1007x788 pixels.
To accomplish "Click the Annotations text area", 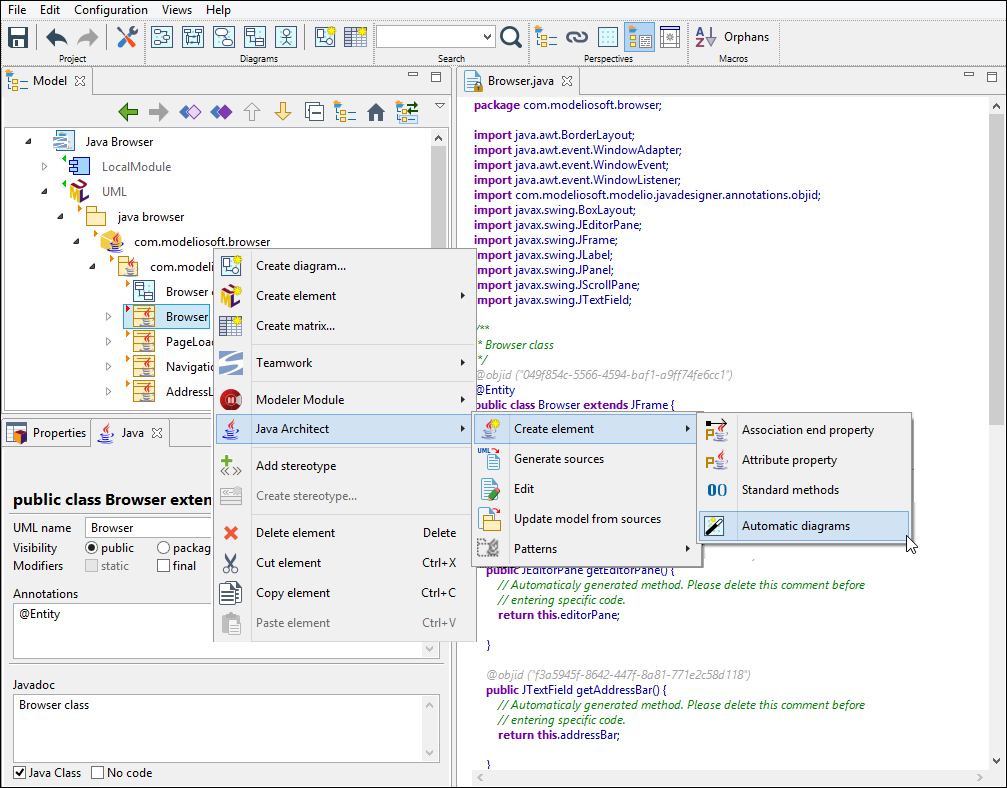I will coord(112,631).
